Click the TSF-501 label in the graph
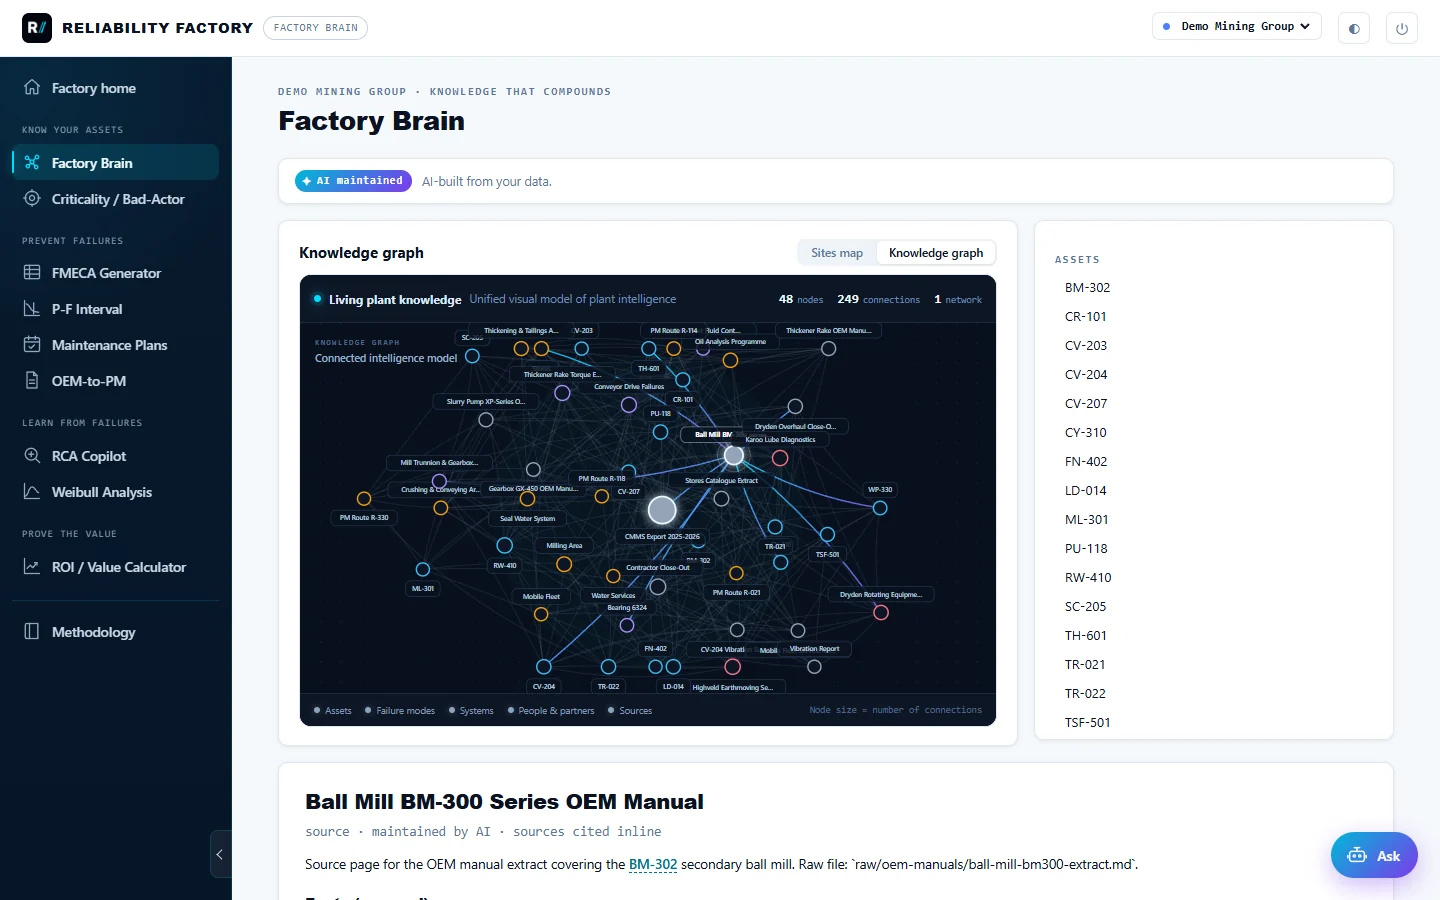 coord(828,555)
